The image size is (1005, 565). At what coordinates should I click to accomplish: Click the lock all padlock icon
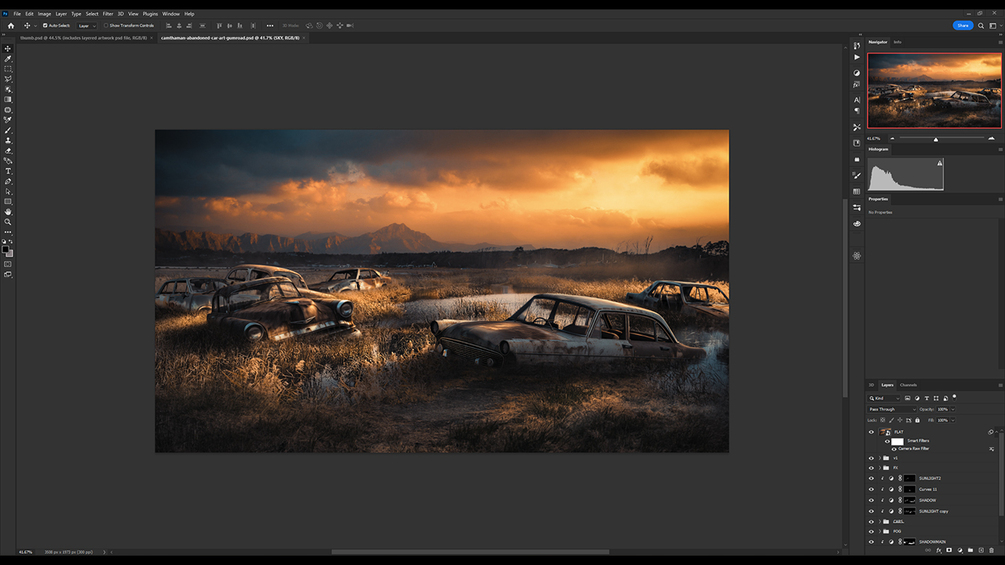[x=917, y=420]
